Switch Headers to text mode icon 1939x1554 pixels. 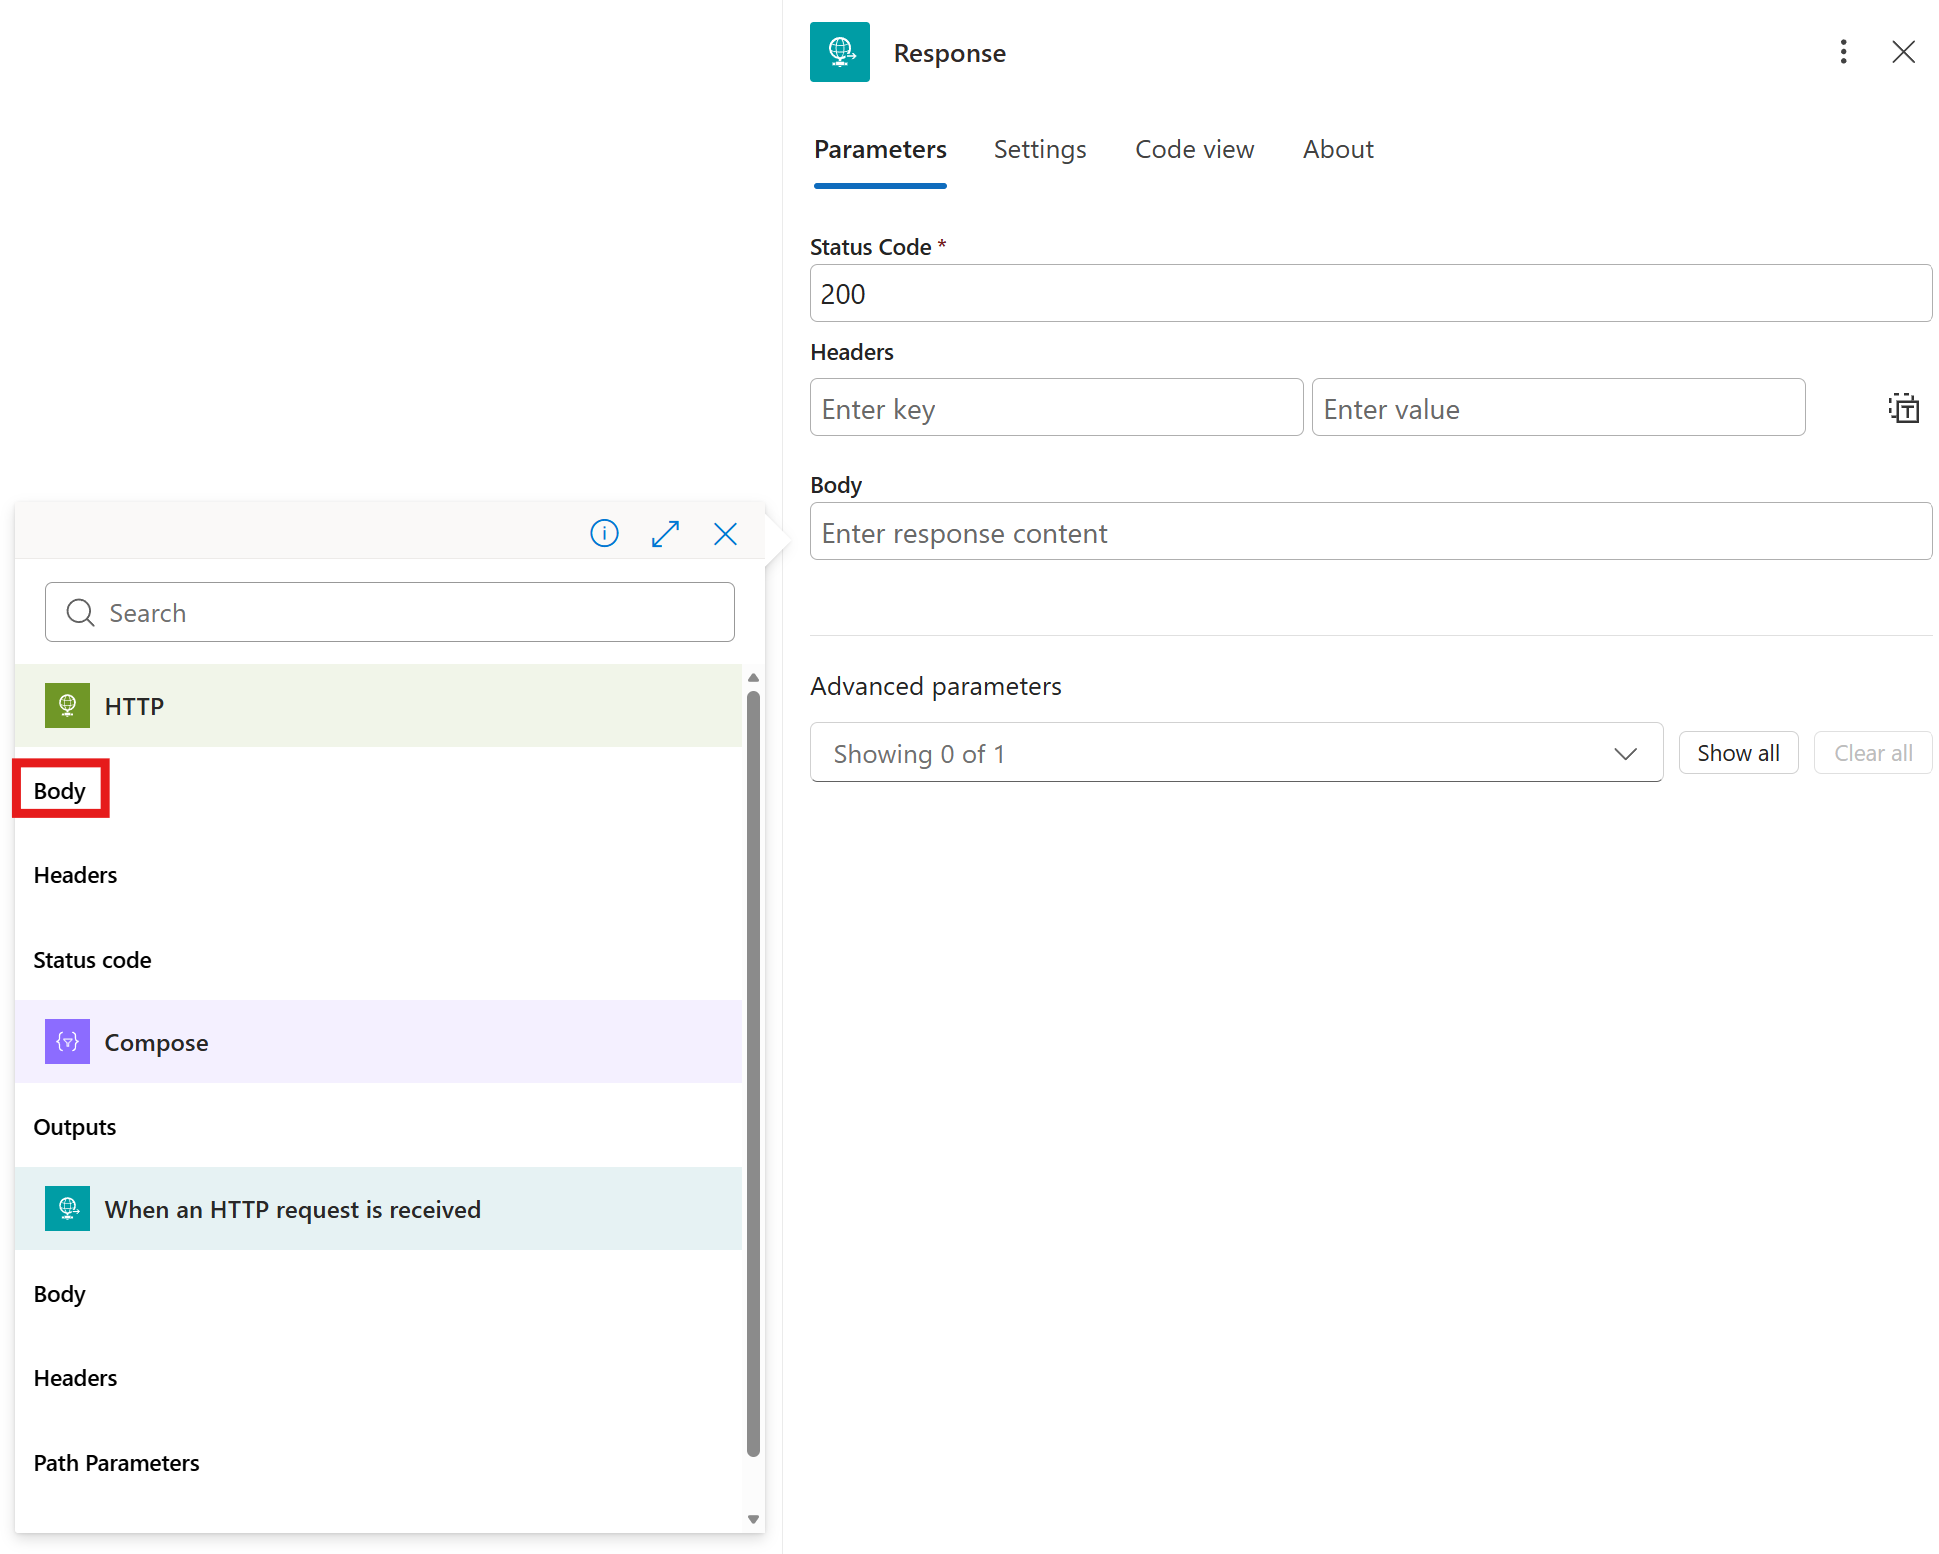(x=1903, y=408)
